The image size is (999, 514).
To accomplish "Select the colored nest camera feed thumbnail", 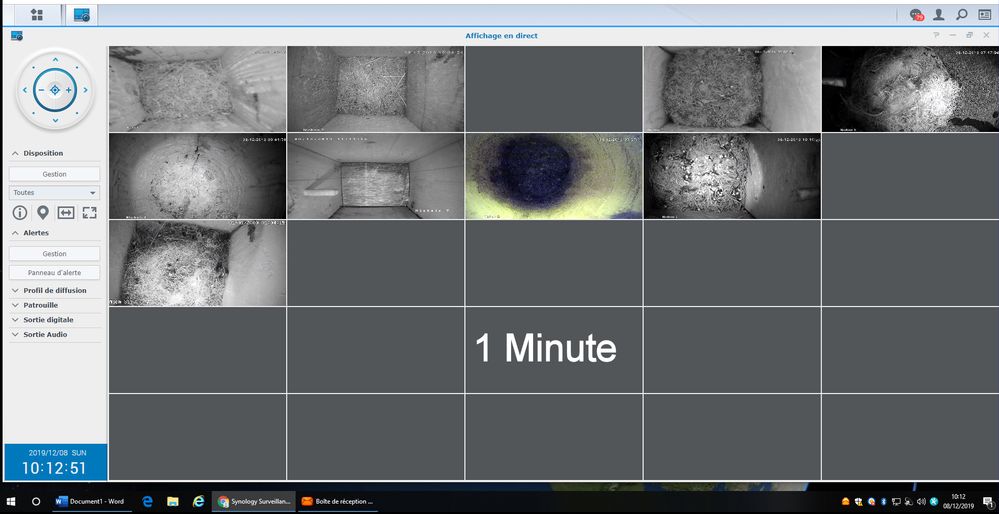I will 554,176.
